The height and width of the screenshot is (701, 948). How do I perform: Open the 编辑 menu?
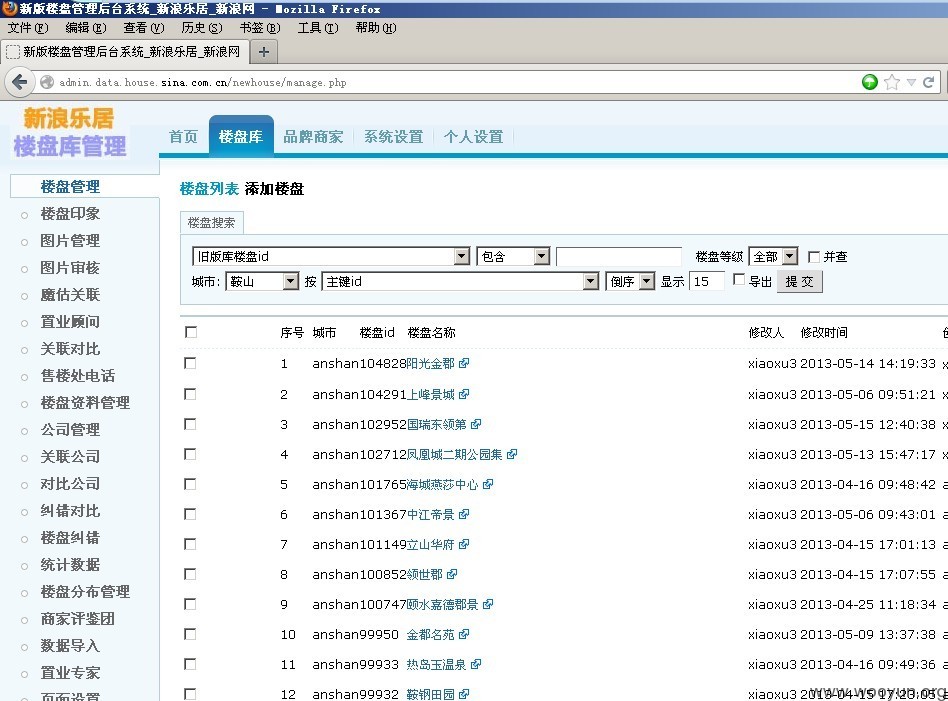86,28
